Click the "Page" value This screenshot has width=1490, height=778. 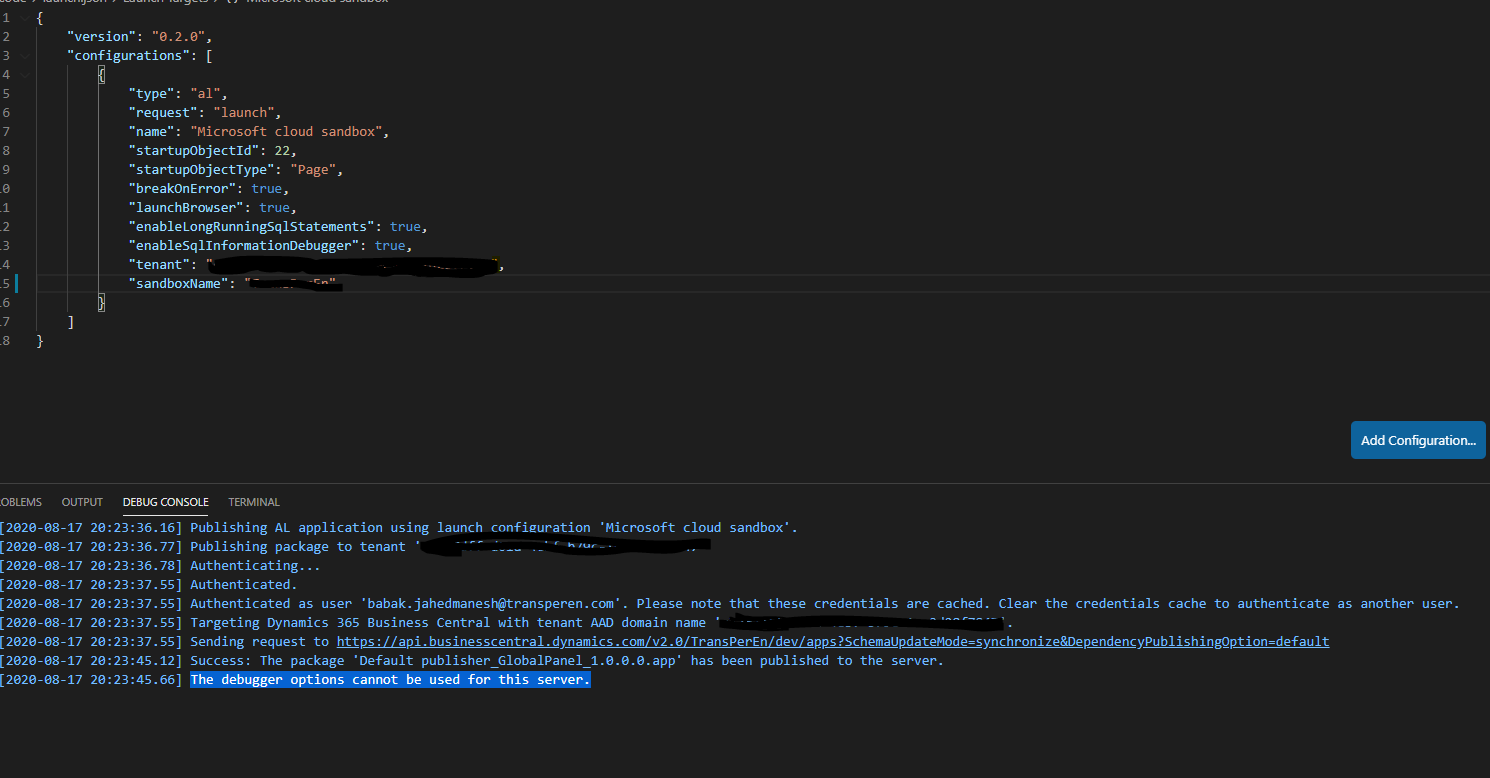coord(312,170)
